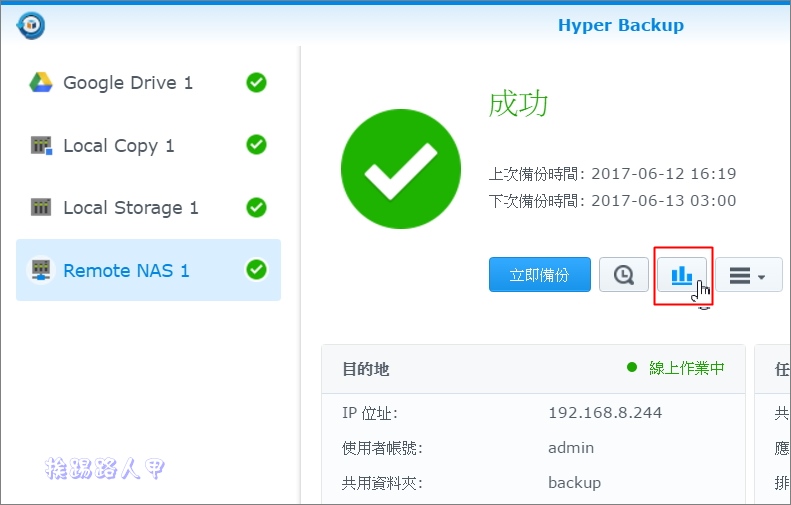Select the Local Storage 1 backup task
Screen dimensions: 791x505
point(148,207)
